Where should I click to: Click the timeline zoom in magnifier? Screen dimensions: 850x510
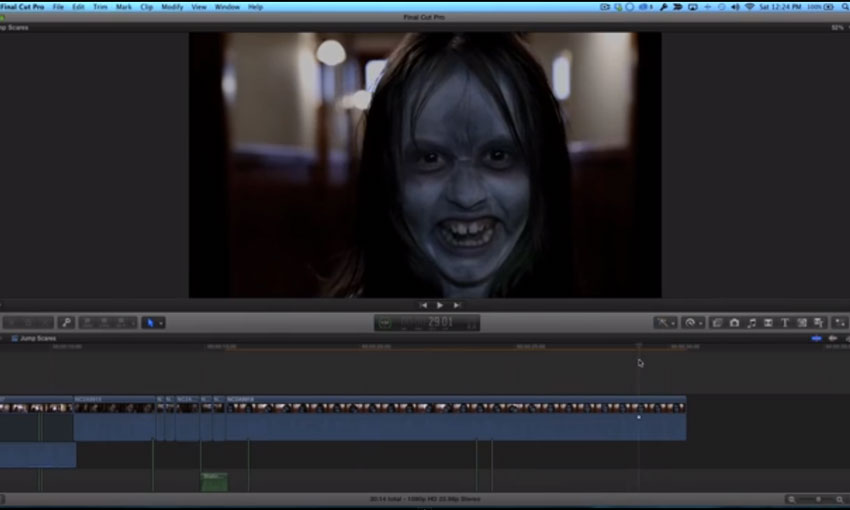pyautogui.click(x=840, y=499)
